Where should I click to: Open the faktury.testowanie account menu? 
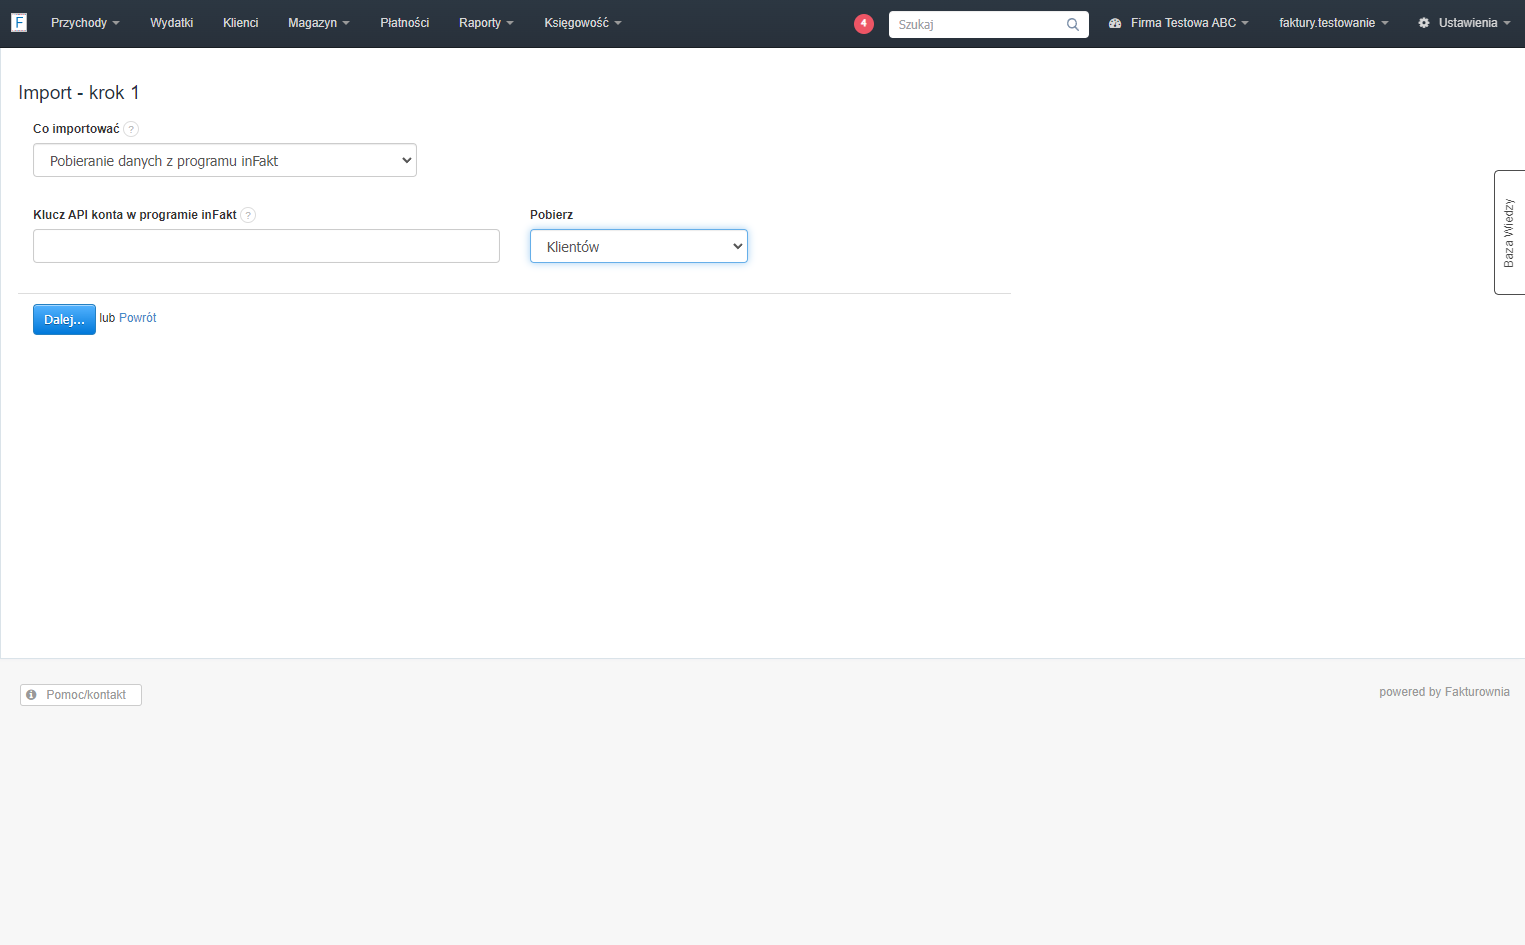1334,23
